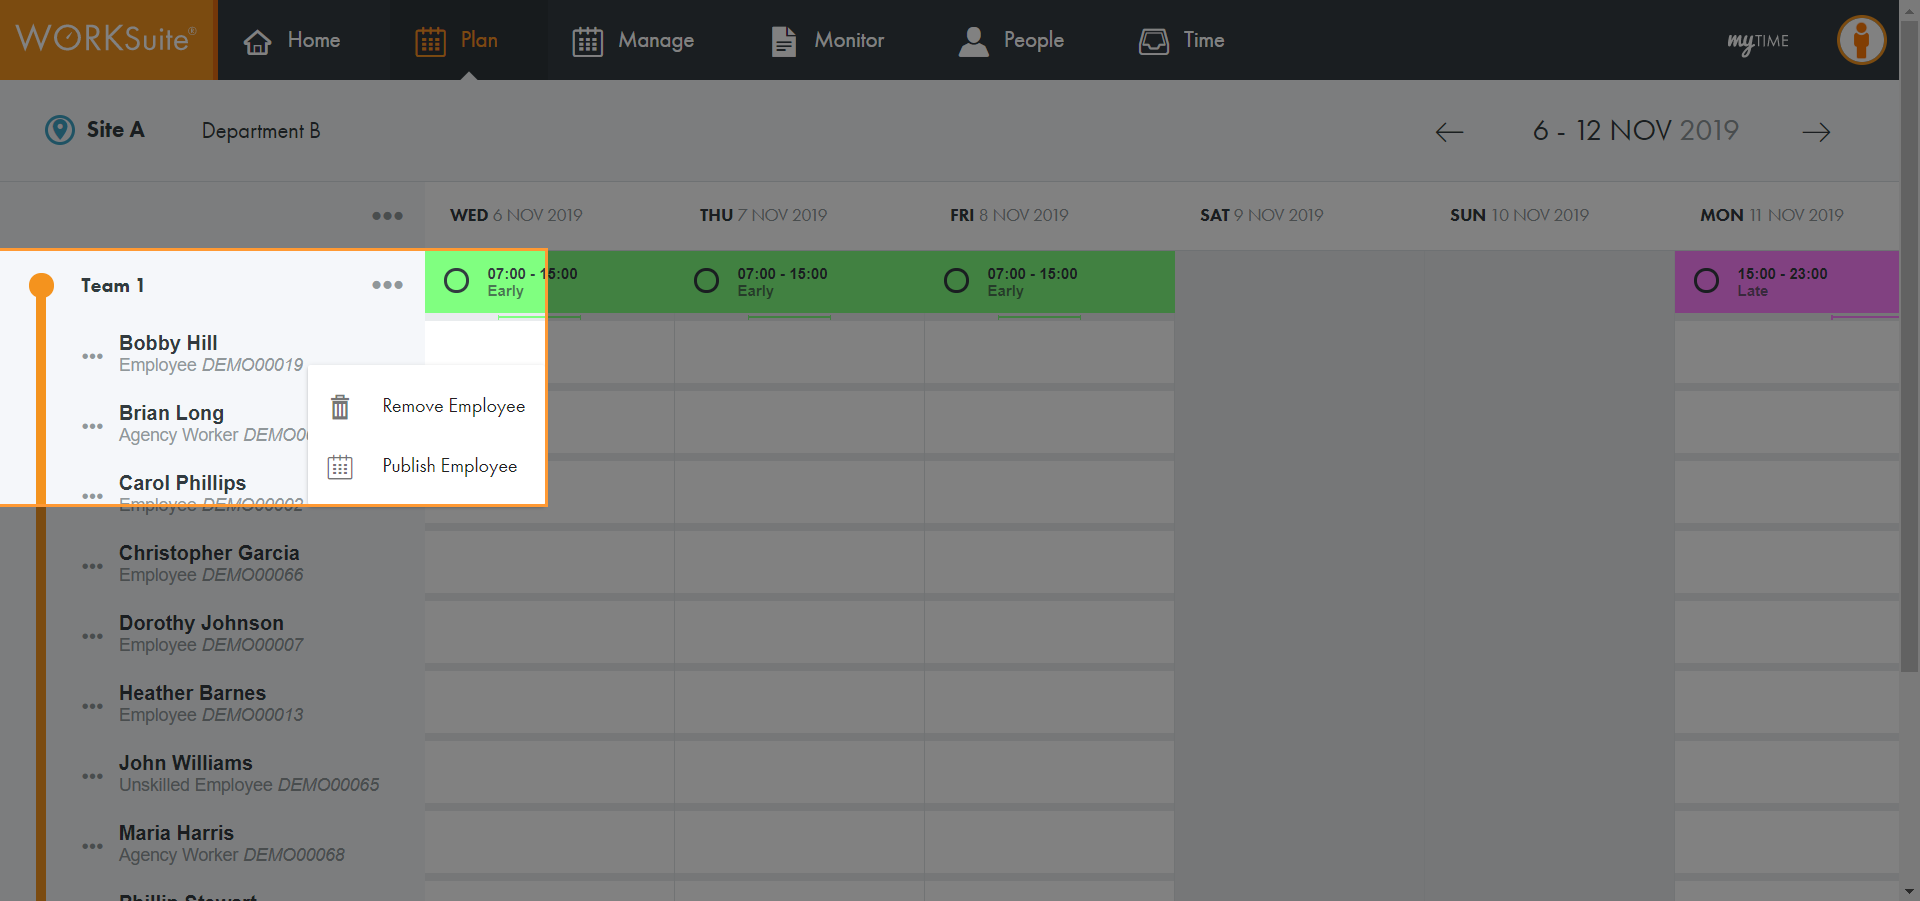
Task: Open the People section icon
Action: [973, 41]
